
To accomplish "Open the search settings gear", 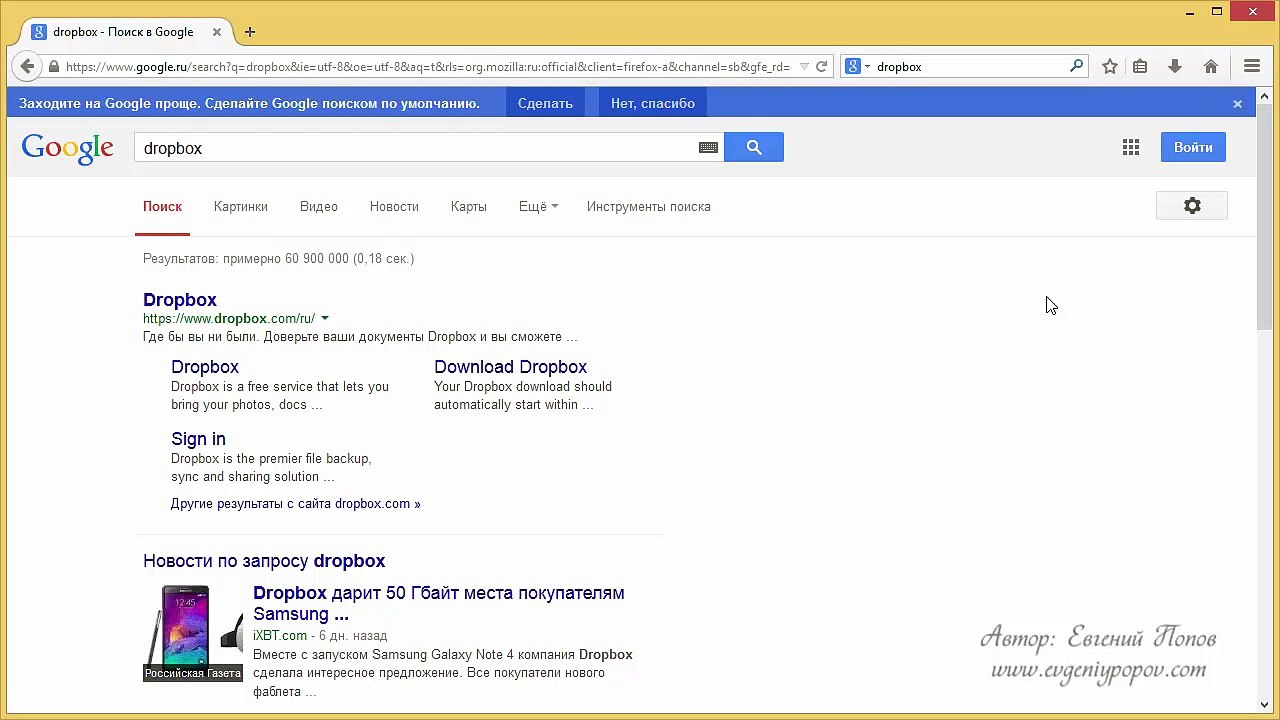I will (1192, 206).
